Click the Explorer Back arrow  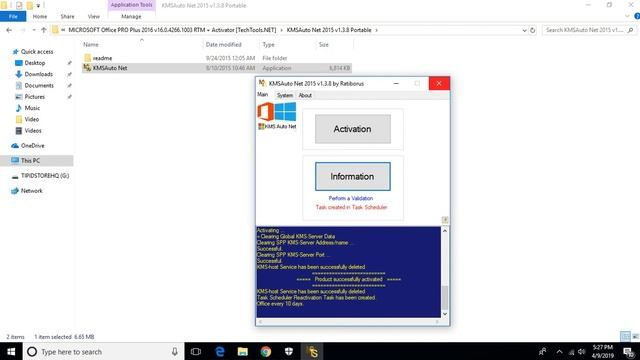coord(9,30)
